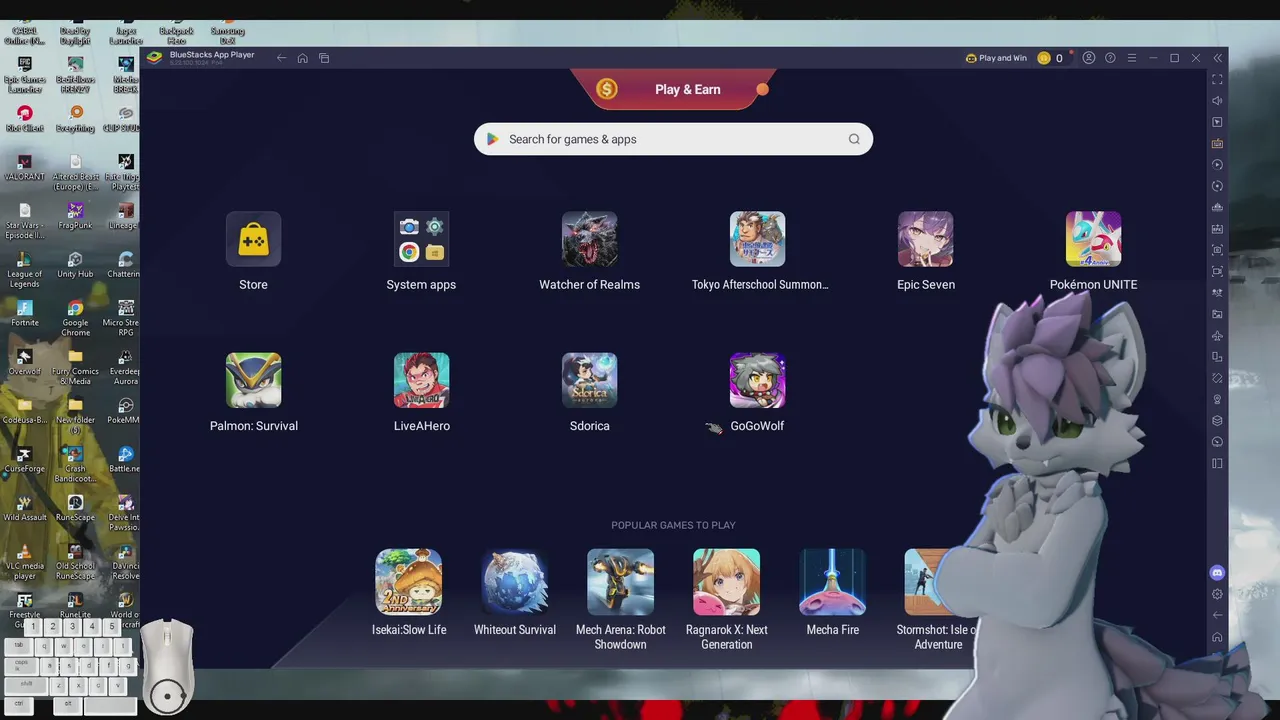
Task: Open the Store app in BlueStacks
Action: [253, 239]
